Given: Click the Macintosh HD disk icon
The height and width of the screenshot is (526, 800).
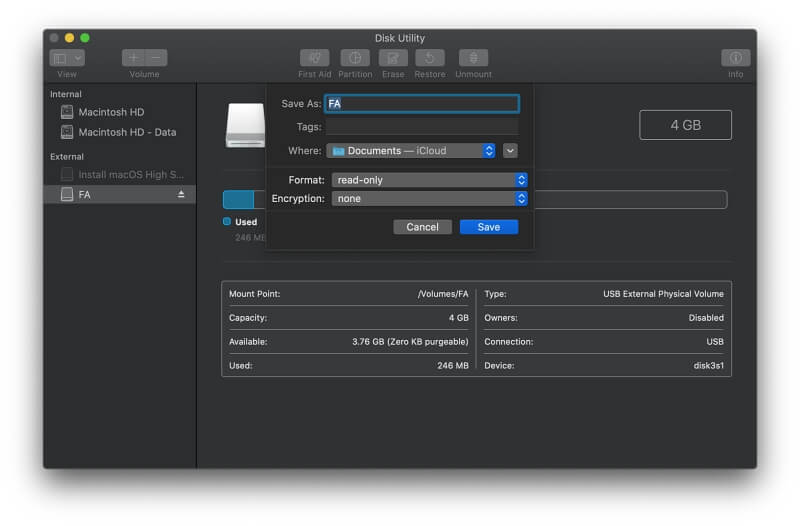Looking at the screenshot, I should point(67,112).
